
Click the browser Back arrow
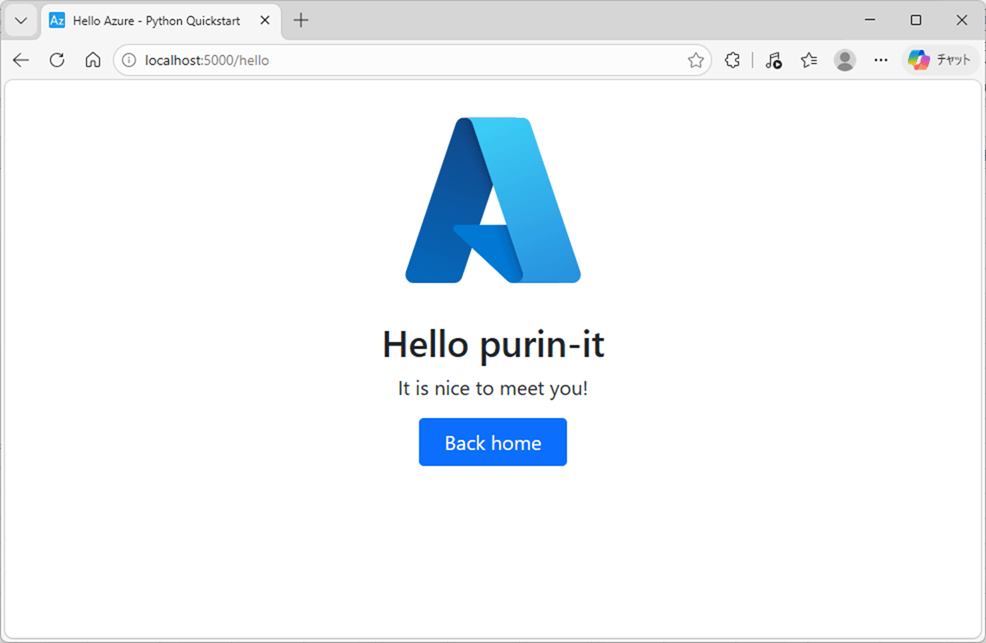point(21,60)
